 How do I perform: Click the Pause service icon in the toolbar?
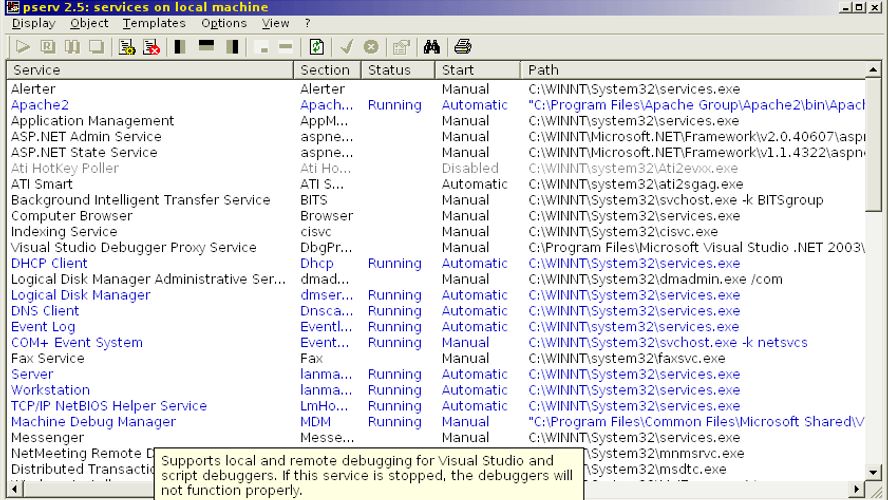pyautogui.click(x=72, y=46)
